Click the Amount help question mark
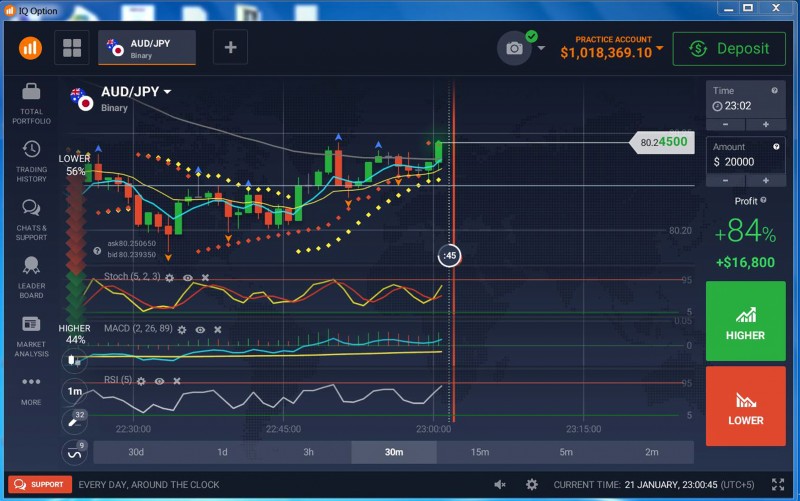800x501 pixels. click(776, 146)
